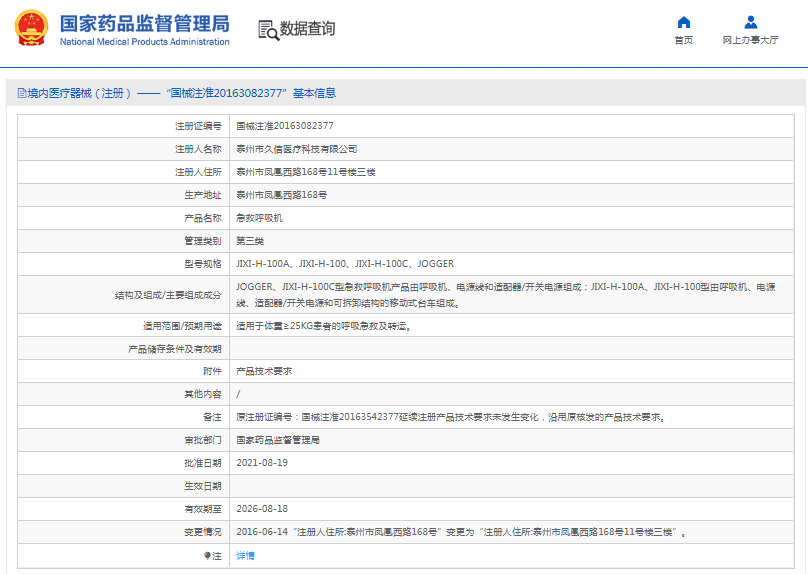Click the national emblem logo
This screenshot has height=574, width=808.
[x=31, y=28]
